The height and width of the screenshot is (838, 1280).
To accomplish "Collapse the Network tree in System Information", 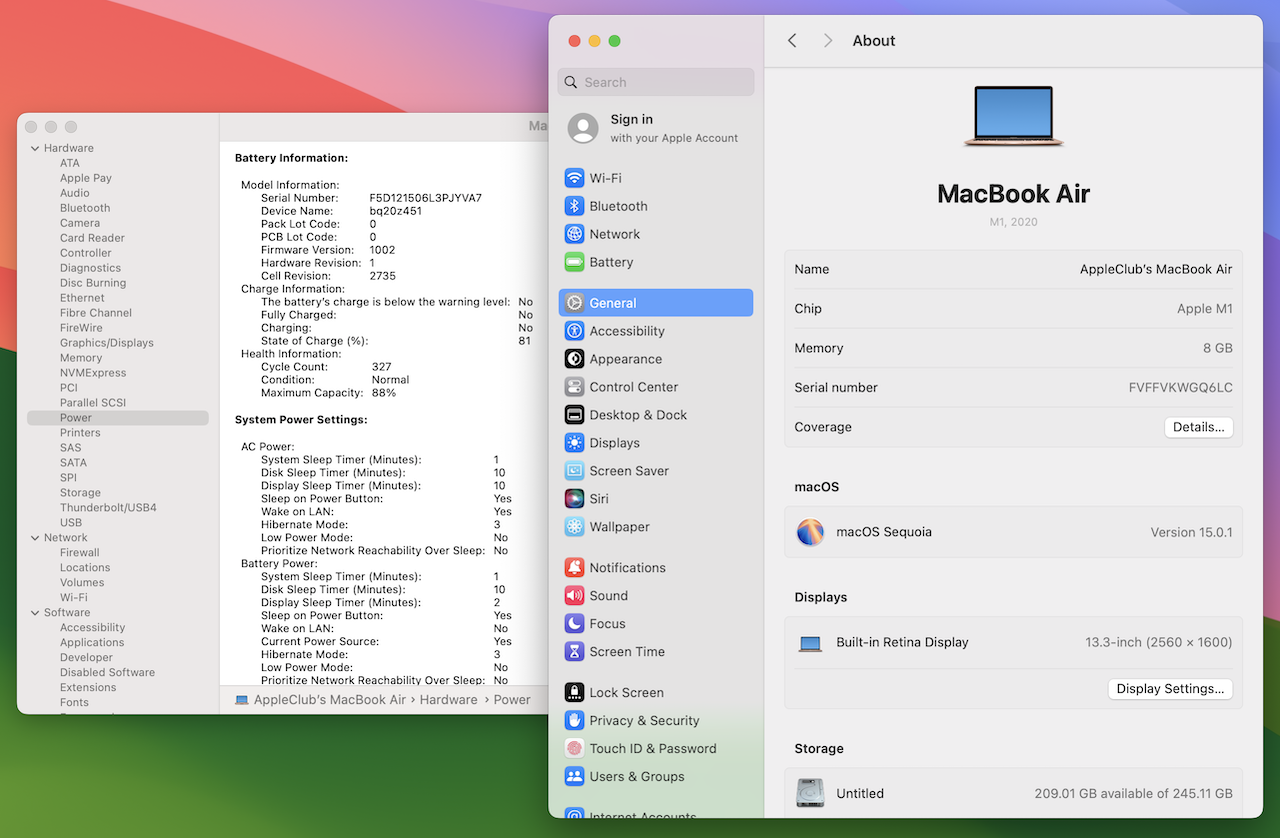I will pyautogui.click(x=35, y=538).
